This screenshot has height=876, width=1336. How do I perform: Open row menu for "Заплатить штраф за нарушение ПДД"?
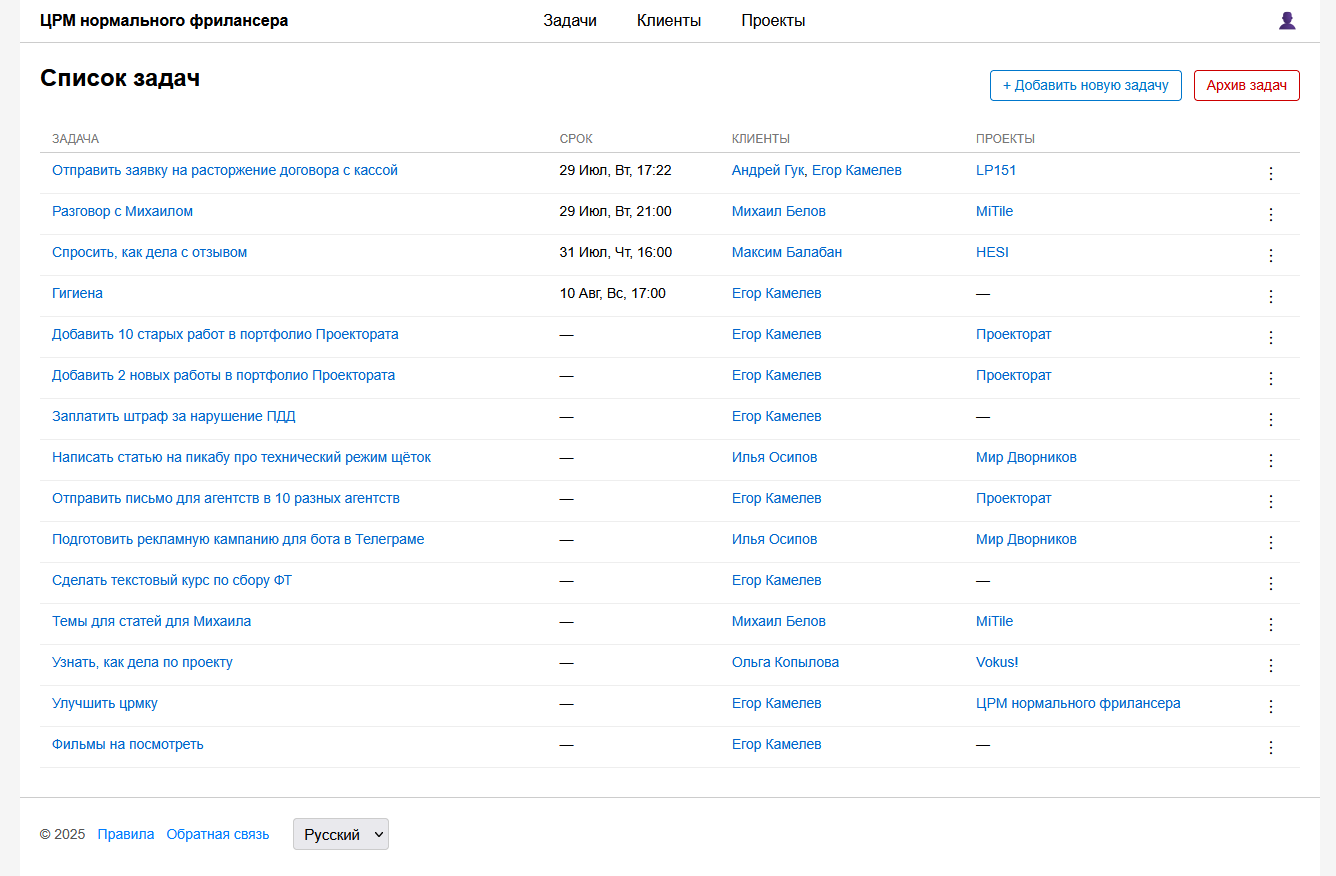[1271, 419]
